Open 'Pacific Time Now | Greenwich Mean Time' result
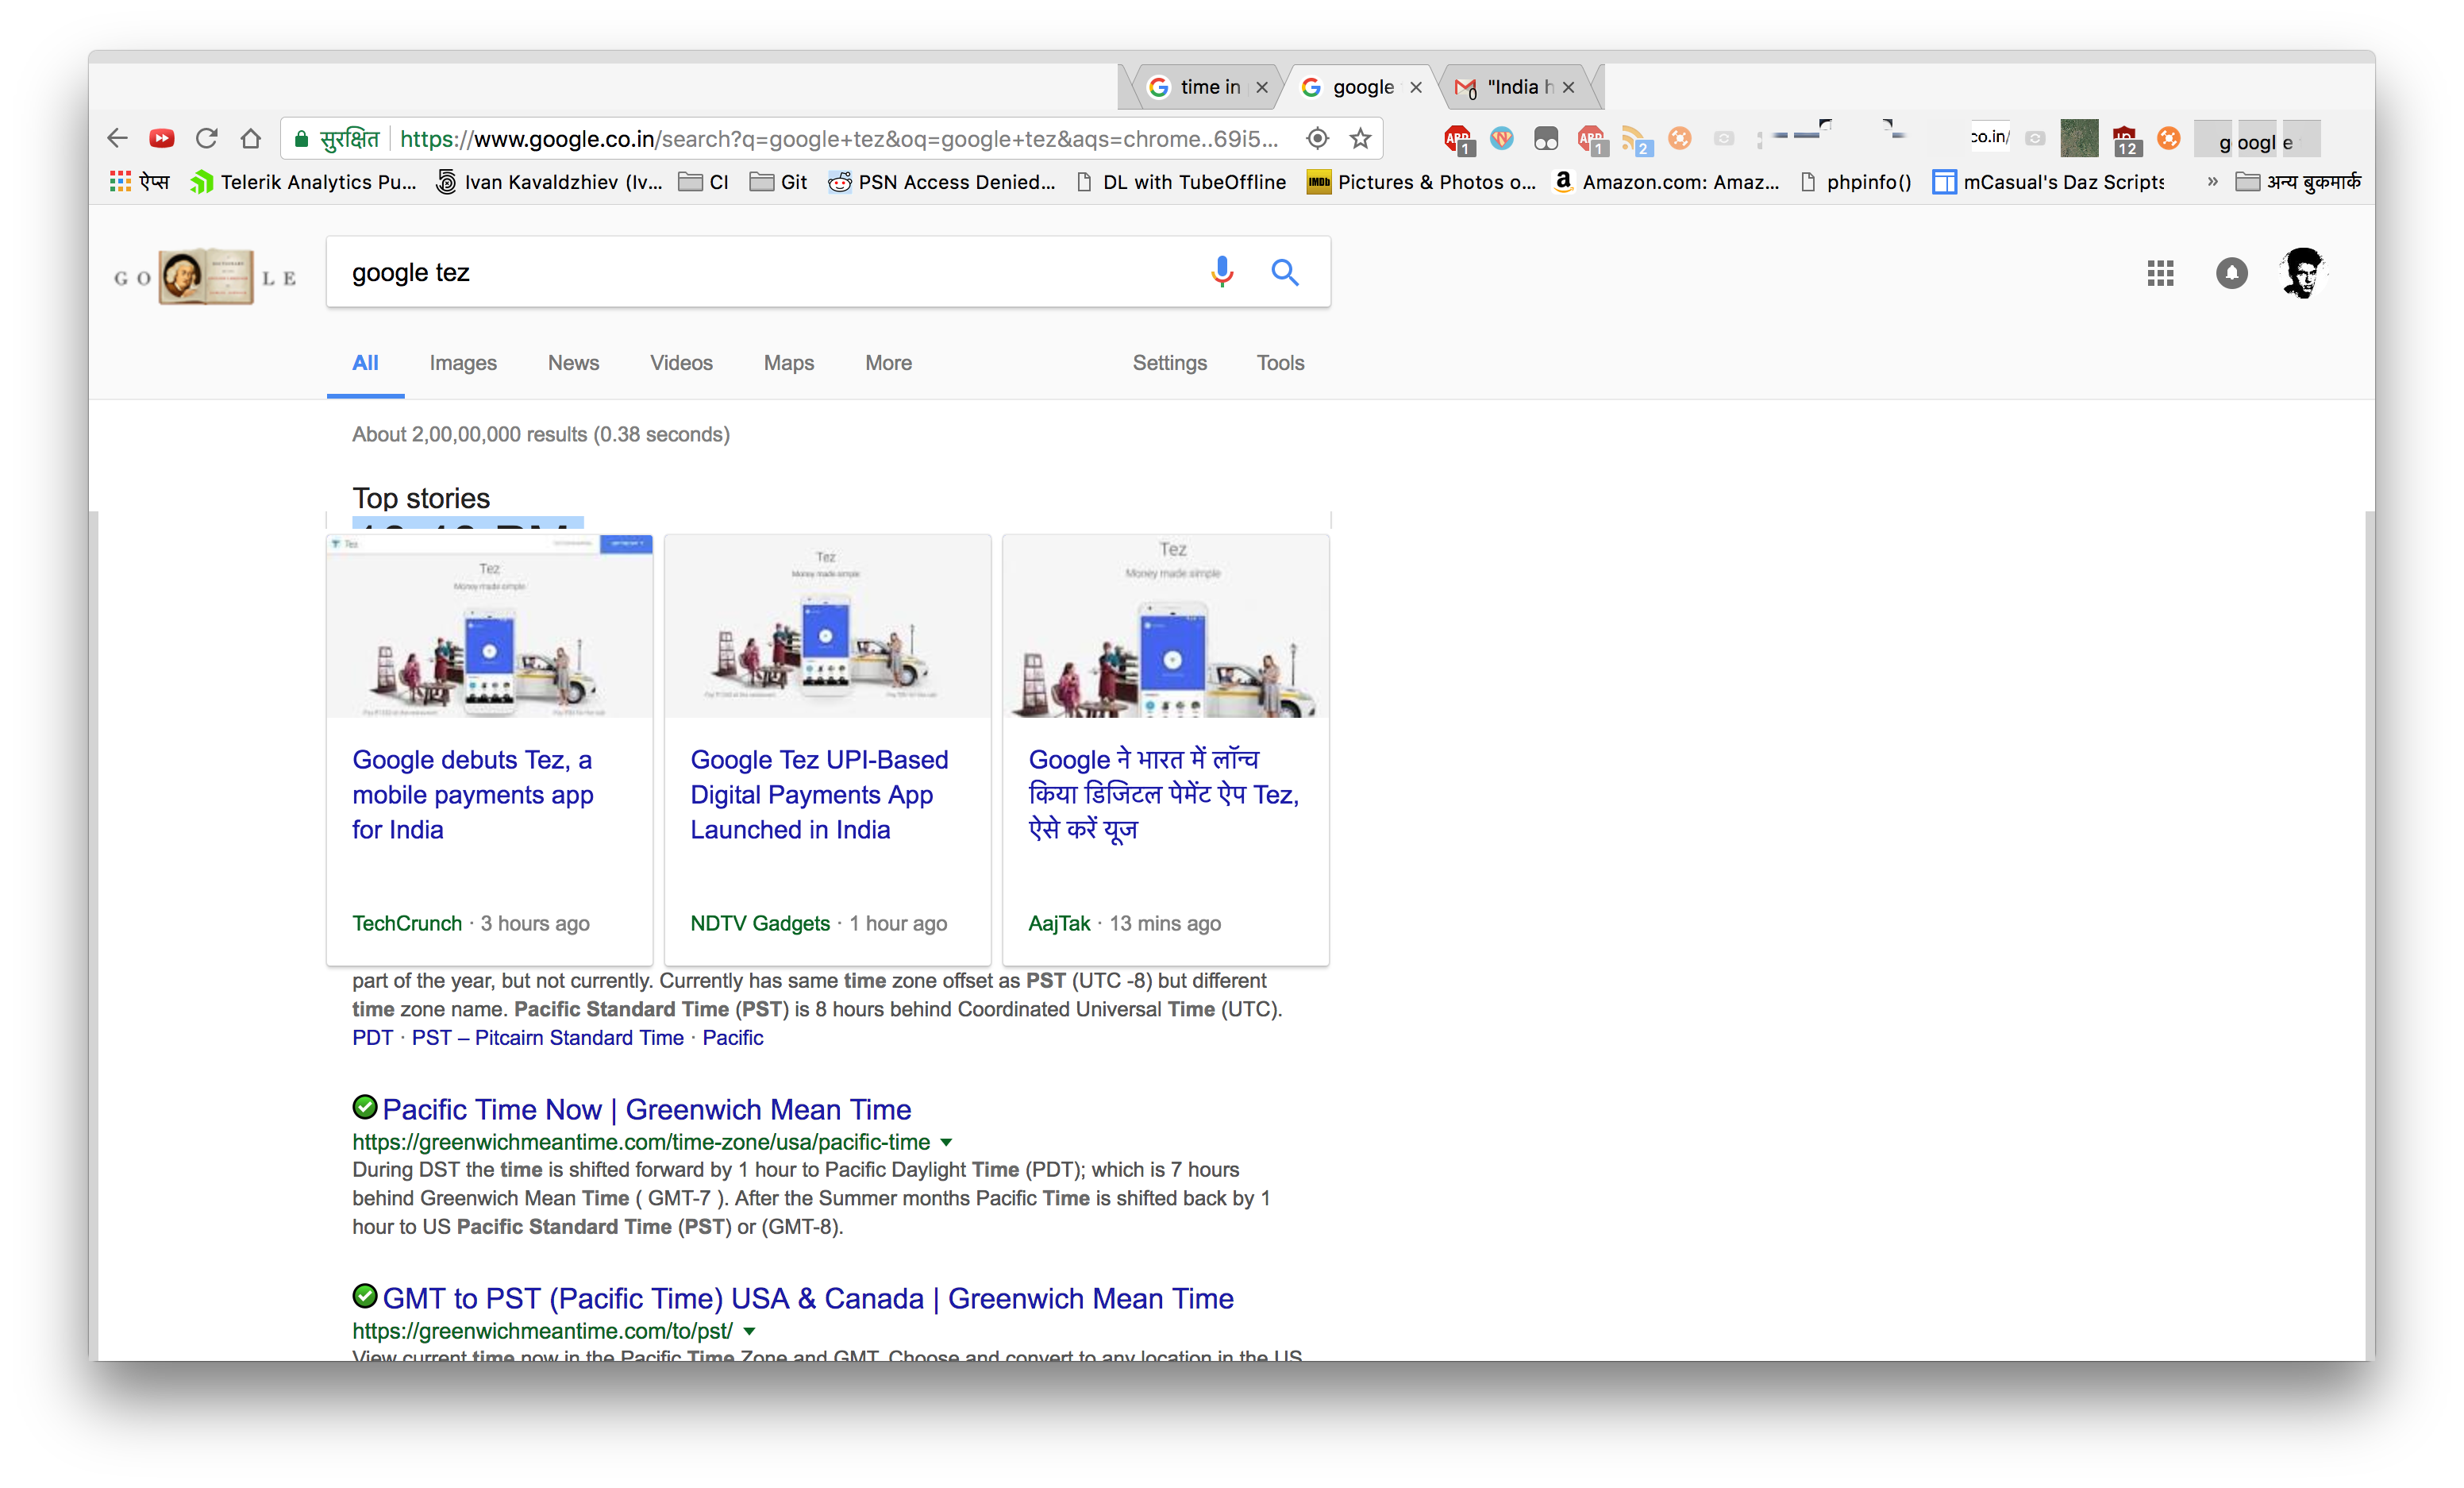2464x1488 pixels. click(x=647, y=1109)
